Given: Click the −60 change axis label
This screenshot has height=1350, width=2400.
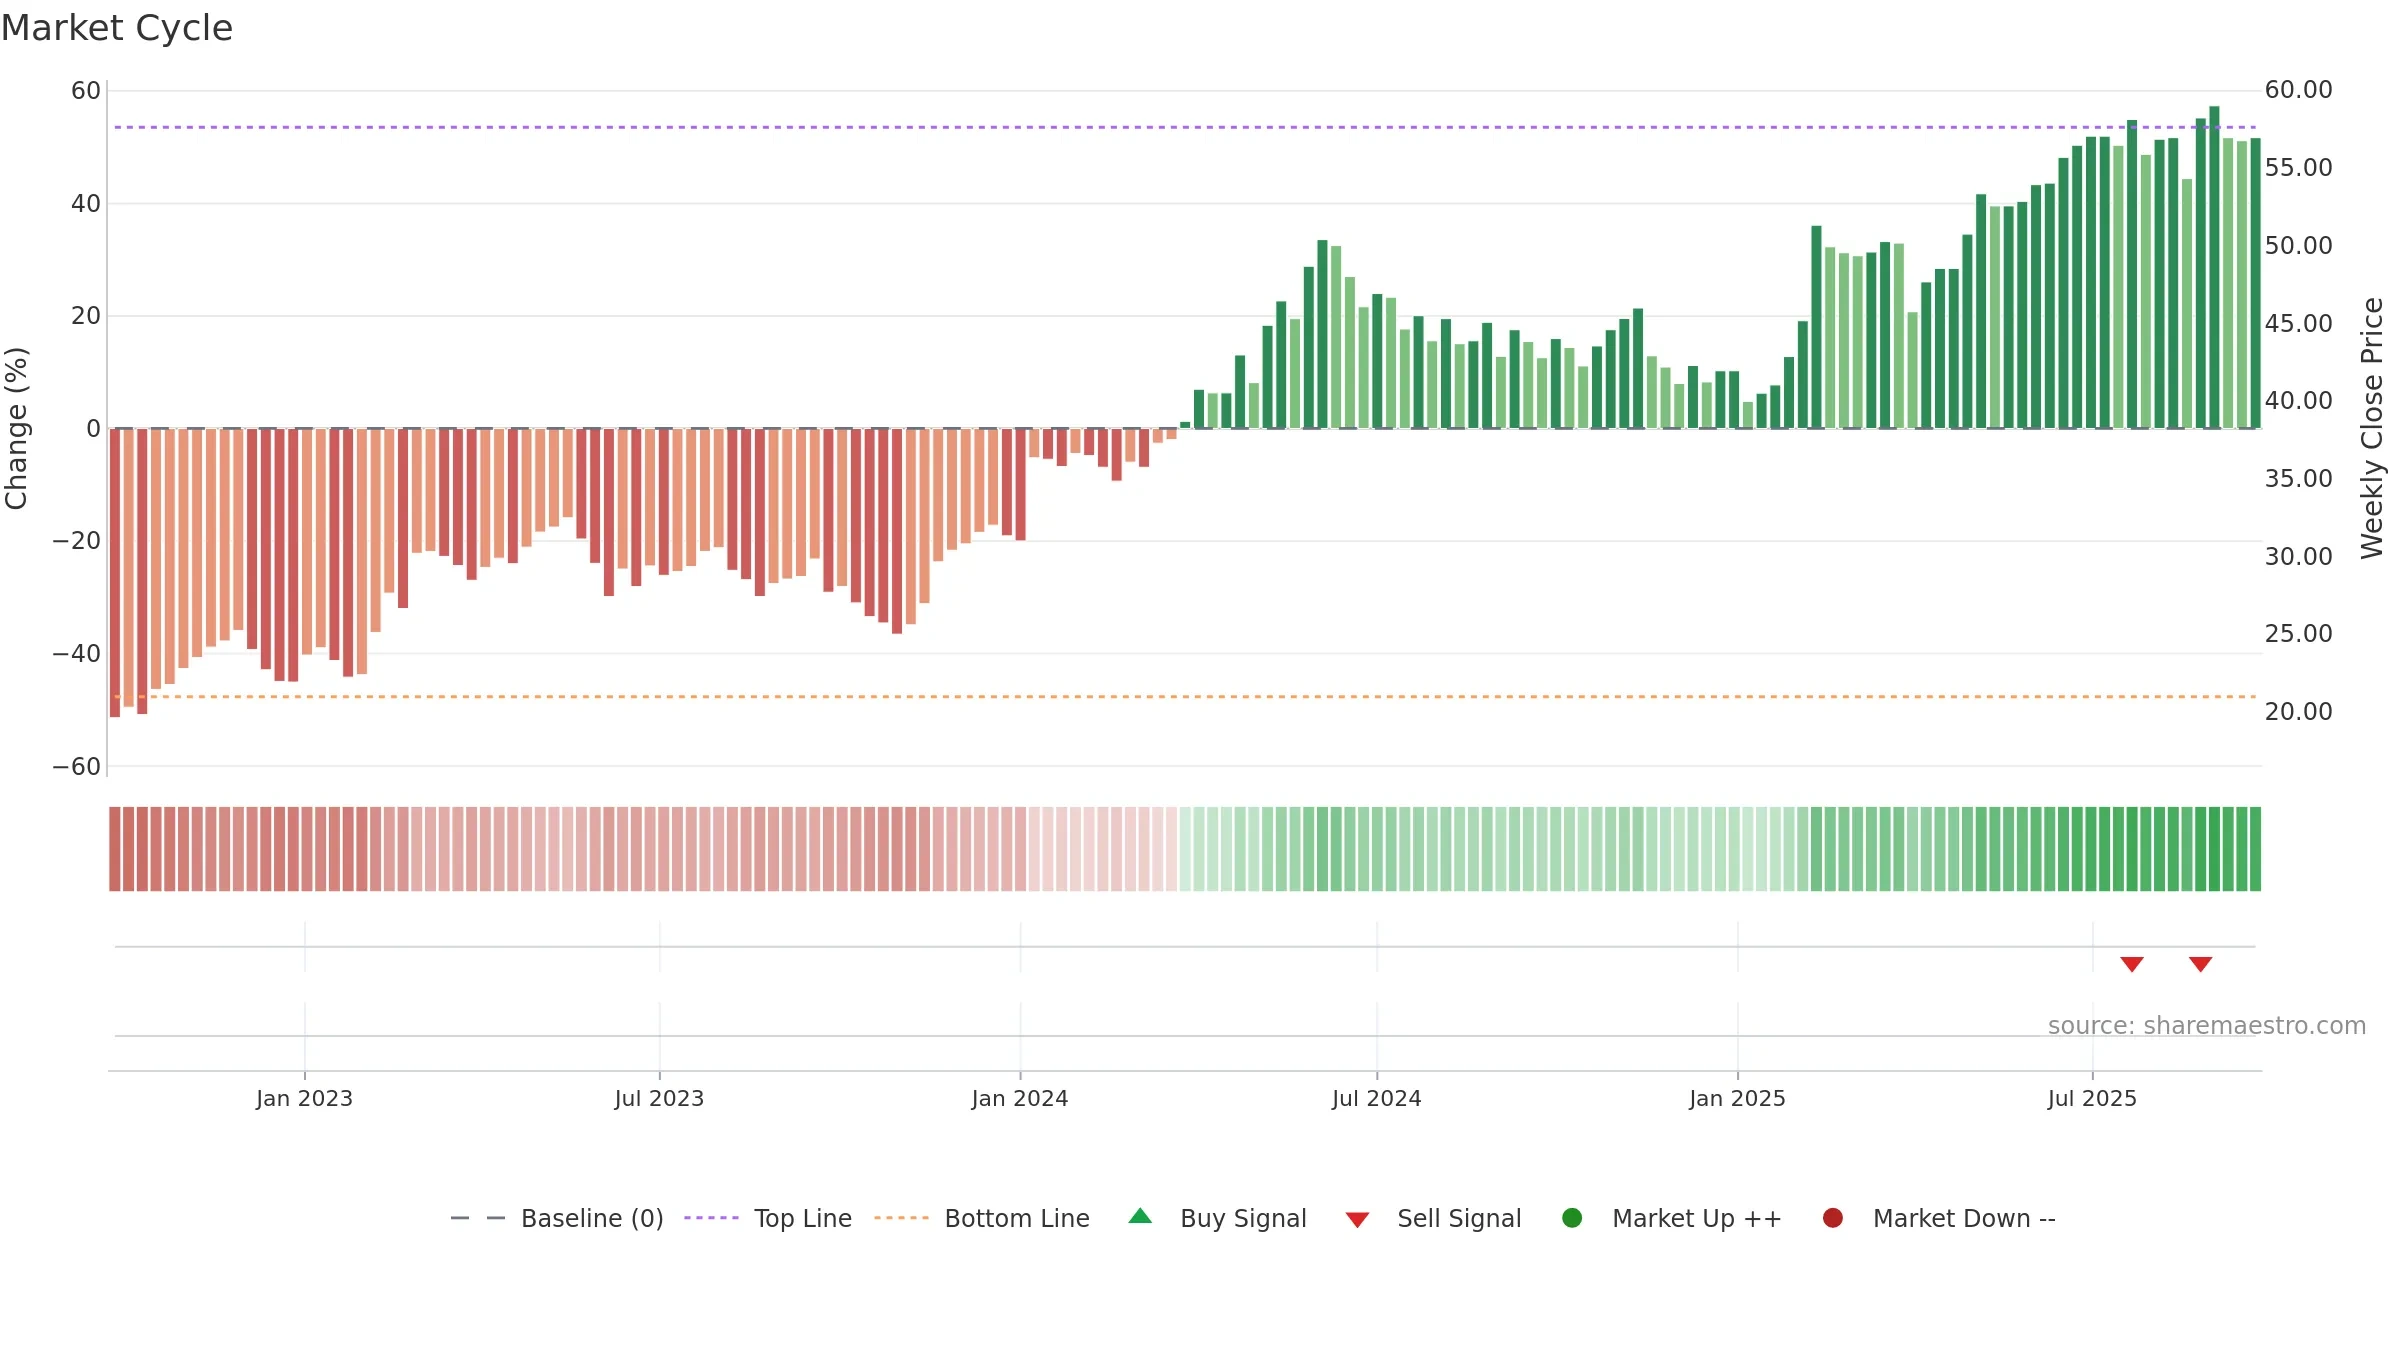Looking at the screenshot, I should 77,766.
